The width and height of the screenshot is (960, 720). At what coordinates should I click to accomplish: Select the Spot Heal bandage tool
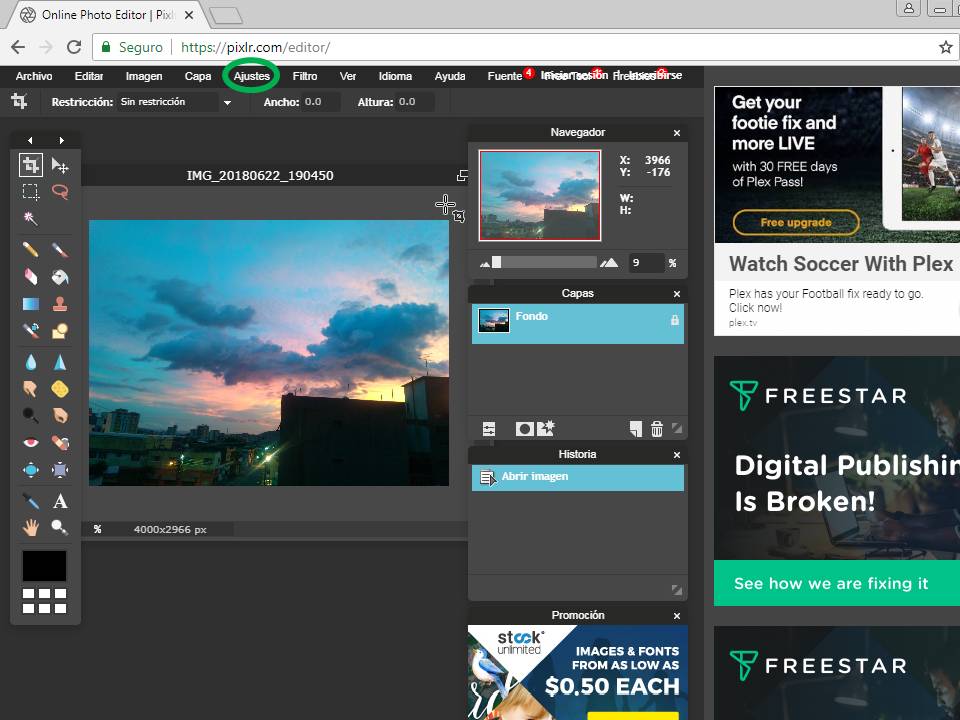[59, 443]
